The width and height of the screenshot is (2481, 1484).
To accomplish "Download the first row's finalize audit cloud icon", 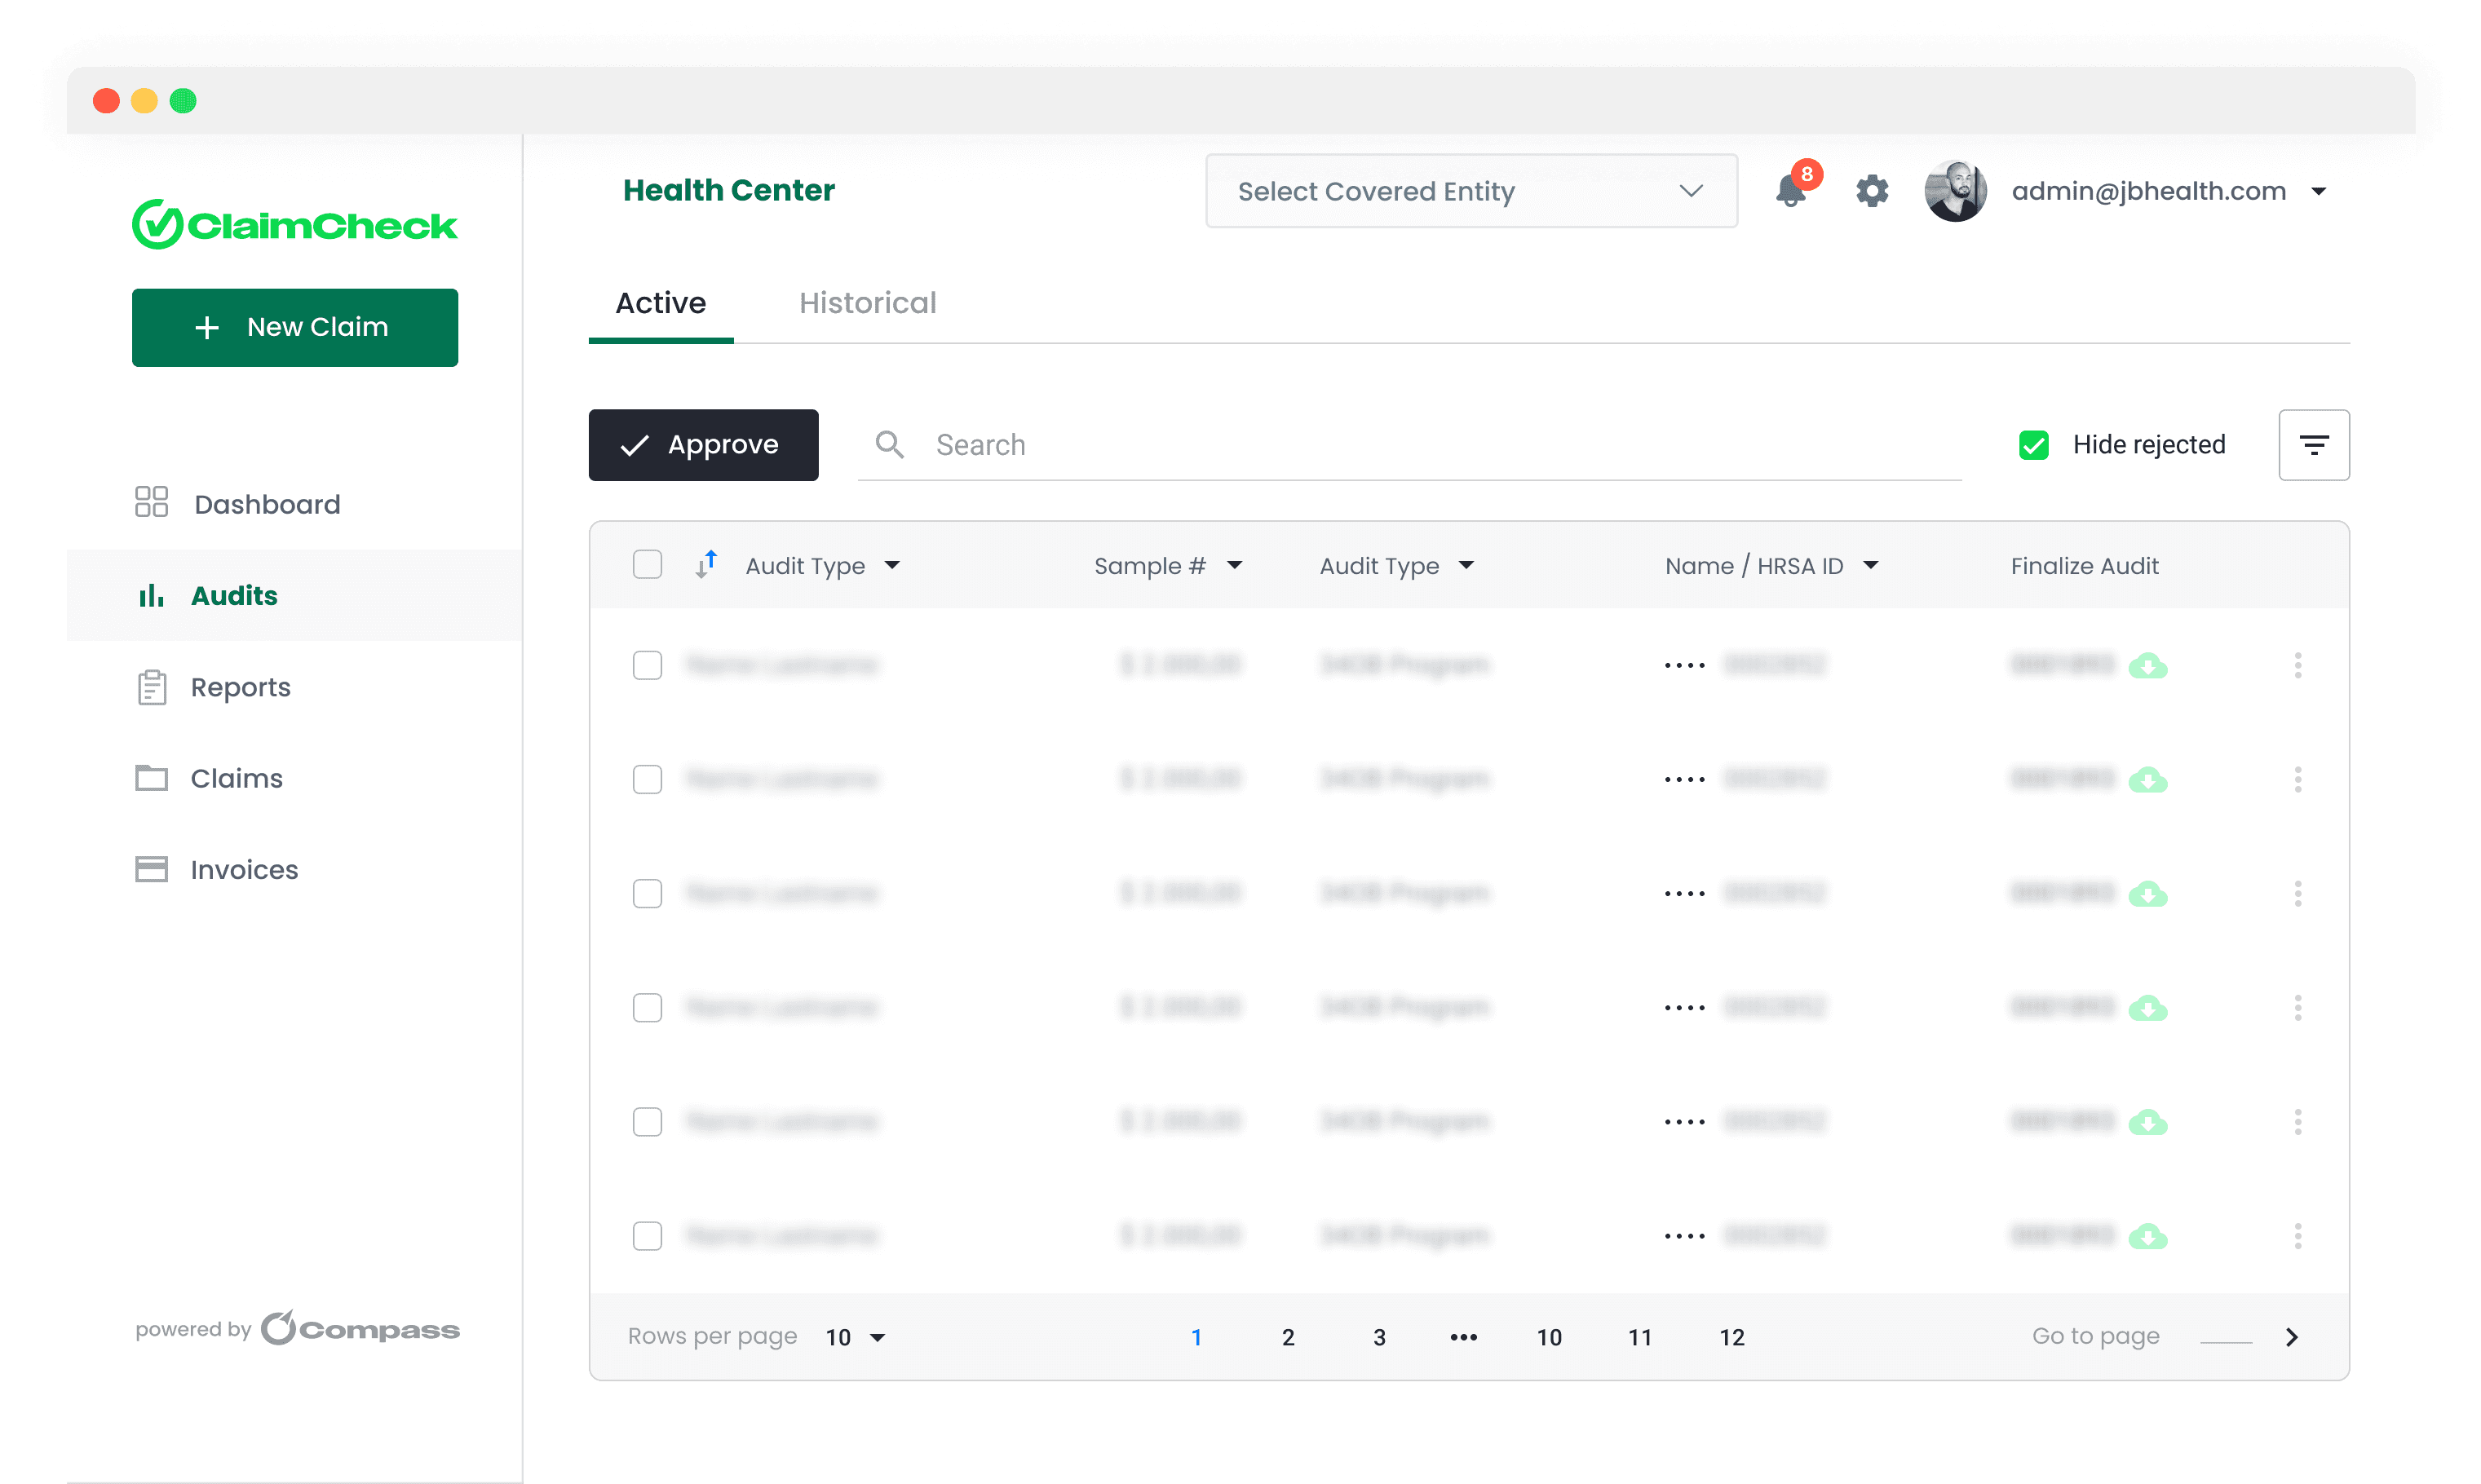I will coord(2147,666).
